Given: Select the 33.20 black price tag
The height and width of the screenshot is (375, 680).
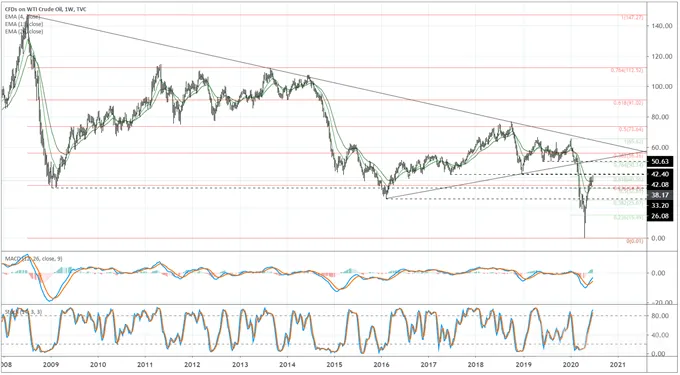Looking at the screenshot, I should coord(660,205).
